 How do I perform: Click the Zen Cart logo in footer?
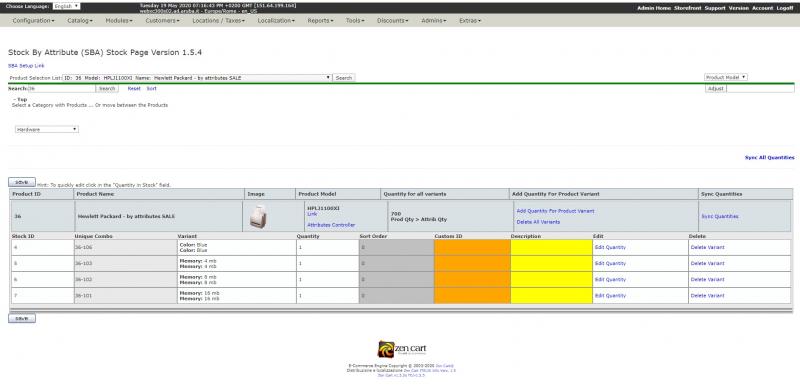pyautogui.click(x=402, y=349)
